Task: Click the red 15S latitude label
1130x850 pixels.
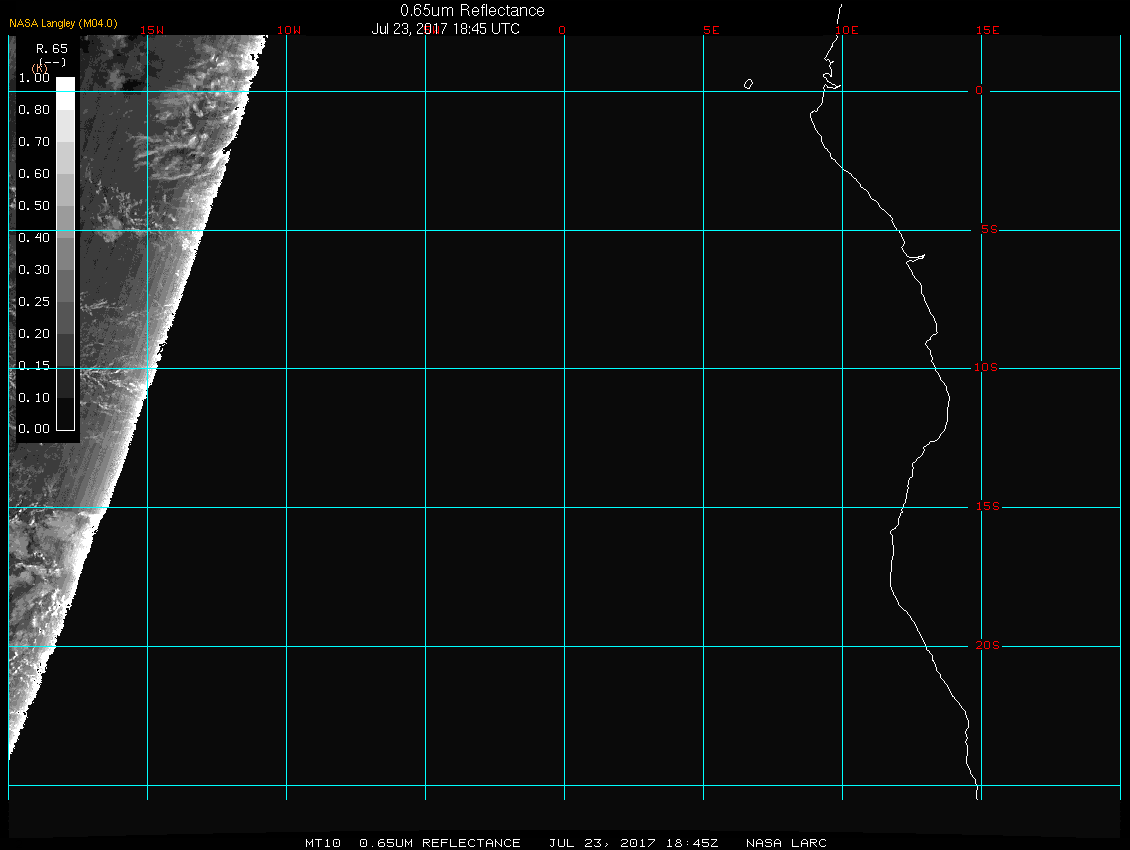Action: [988, 507]
